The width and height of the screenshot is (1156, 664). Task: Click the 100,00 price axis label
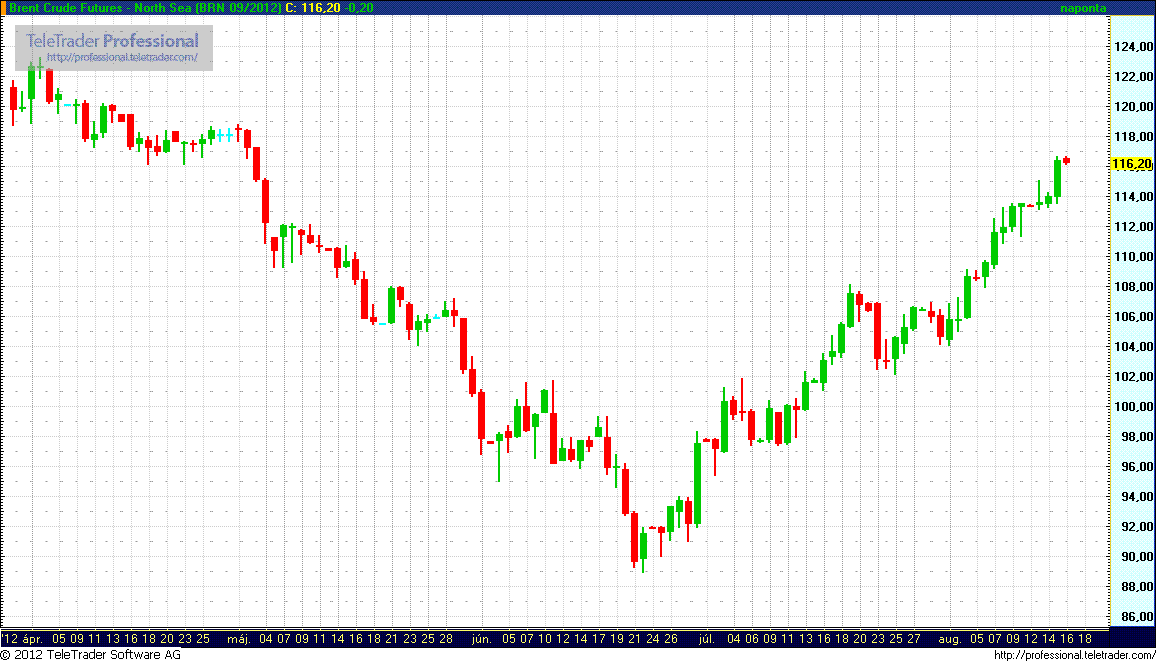coord(1132,407)
